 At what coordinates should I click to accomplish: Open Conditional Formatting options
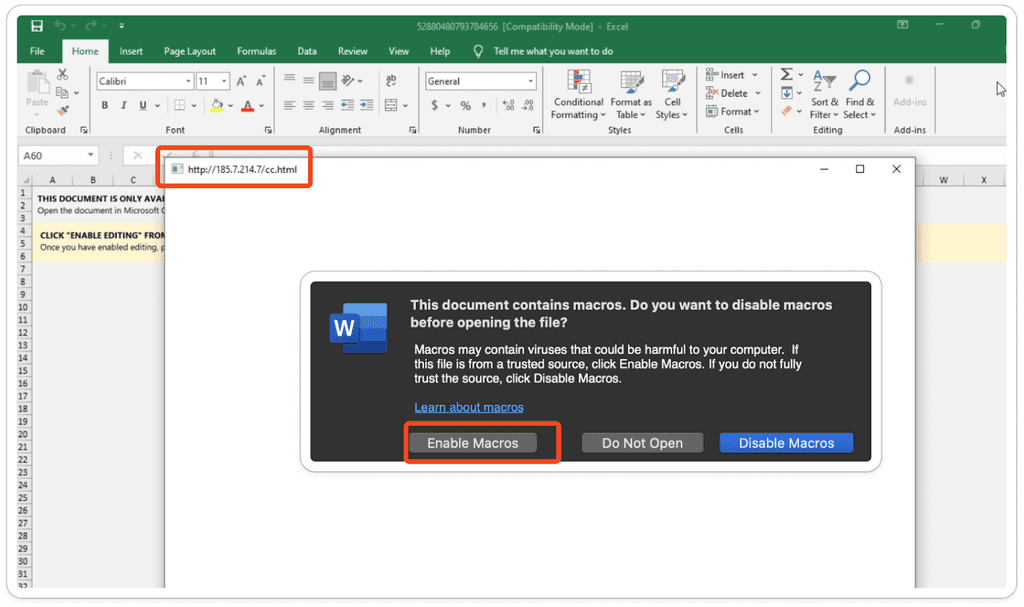pyautogui.click(x=578, y=95)
